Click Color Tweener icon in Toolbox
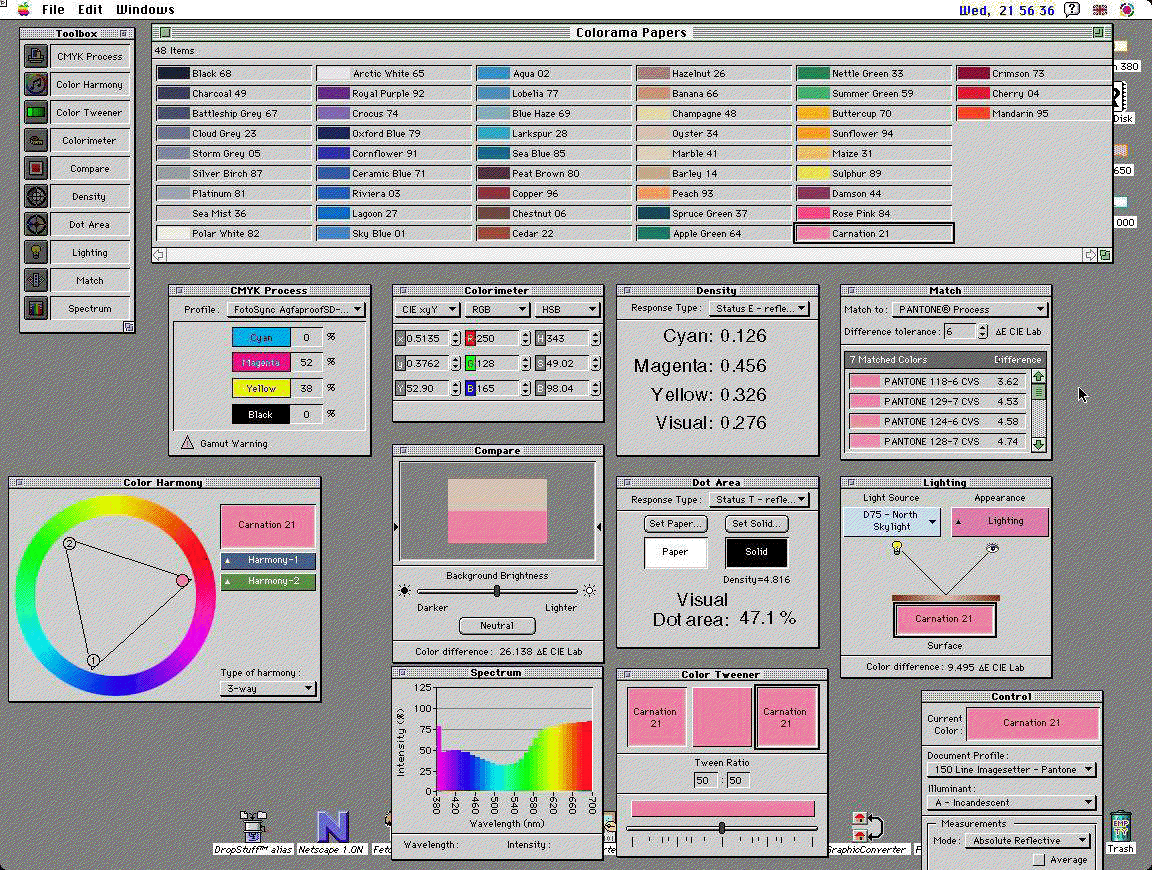This screenshot has width=1152, height=870. [x=35, y=112]
